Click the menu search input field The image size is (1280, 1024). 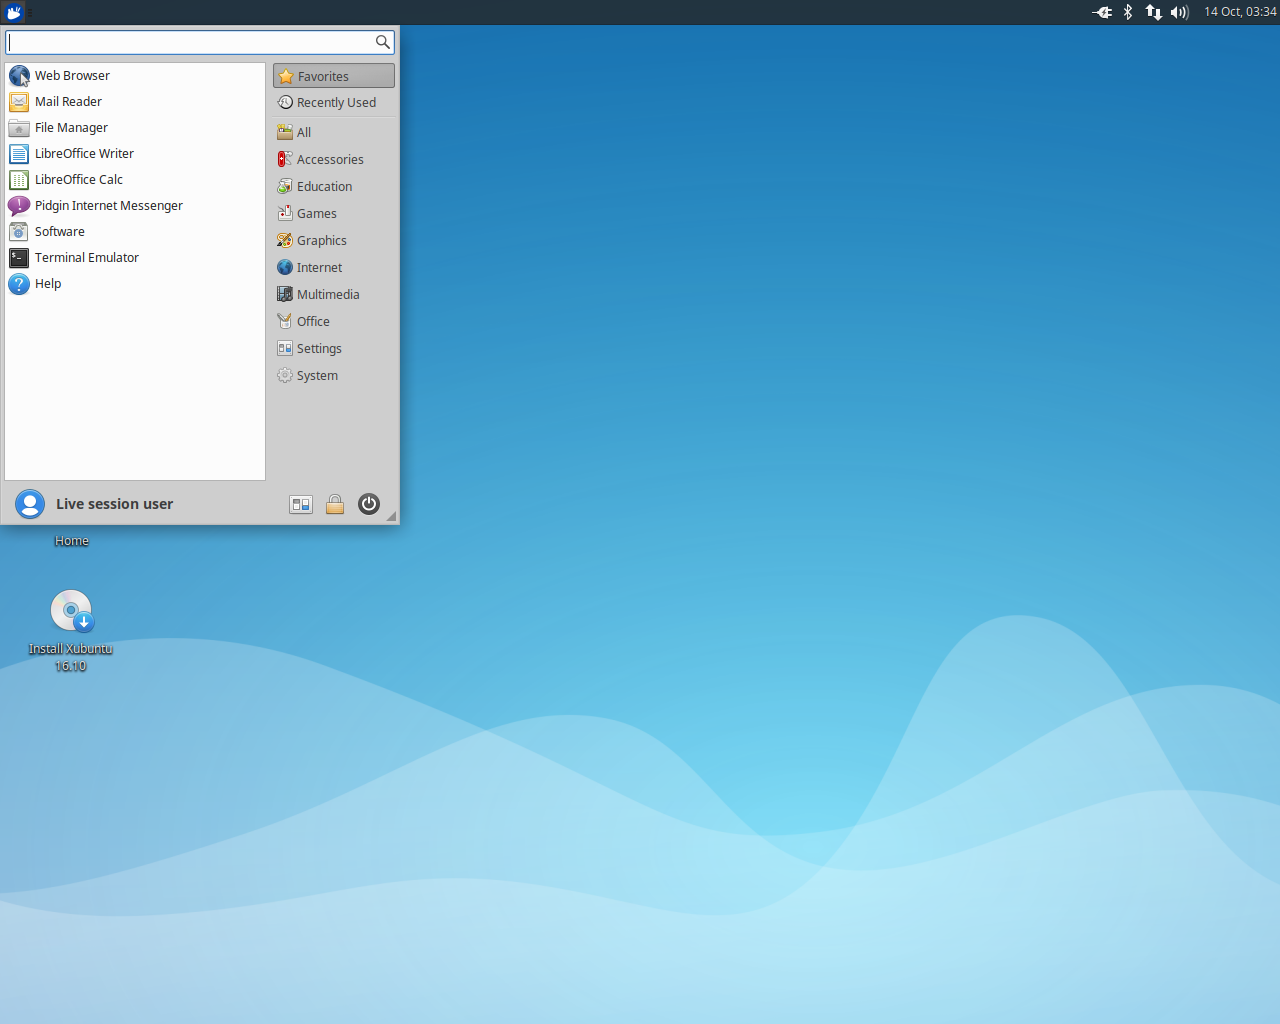190,42
